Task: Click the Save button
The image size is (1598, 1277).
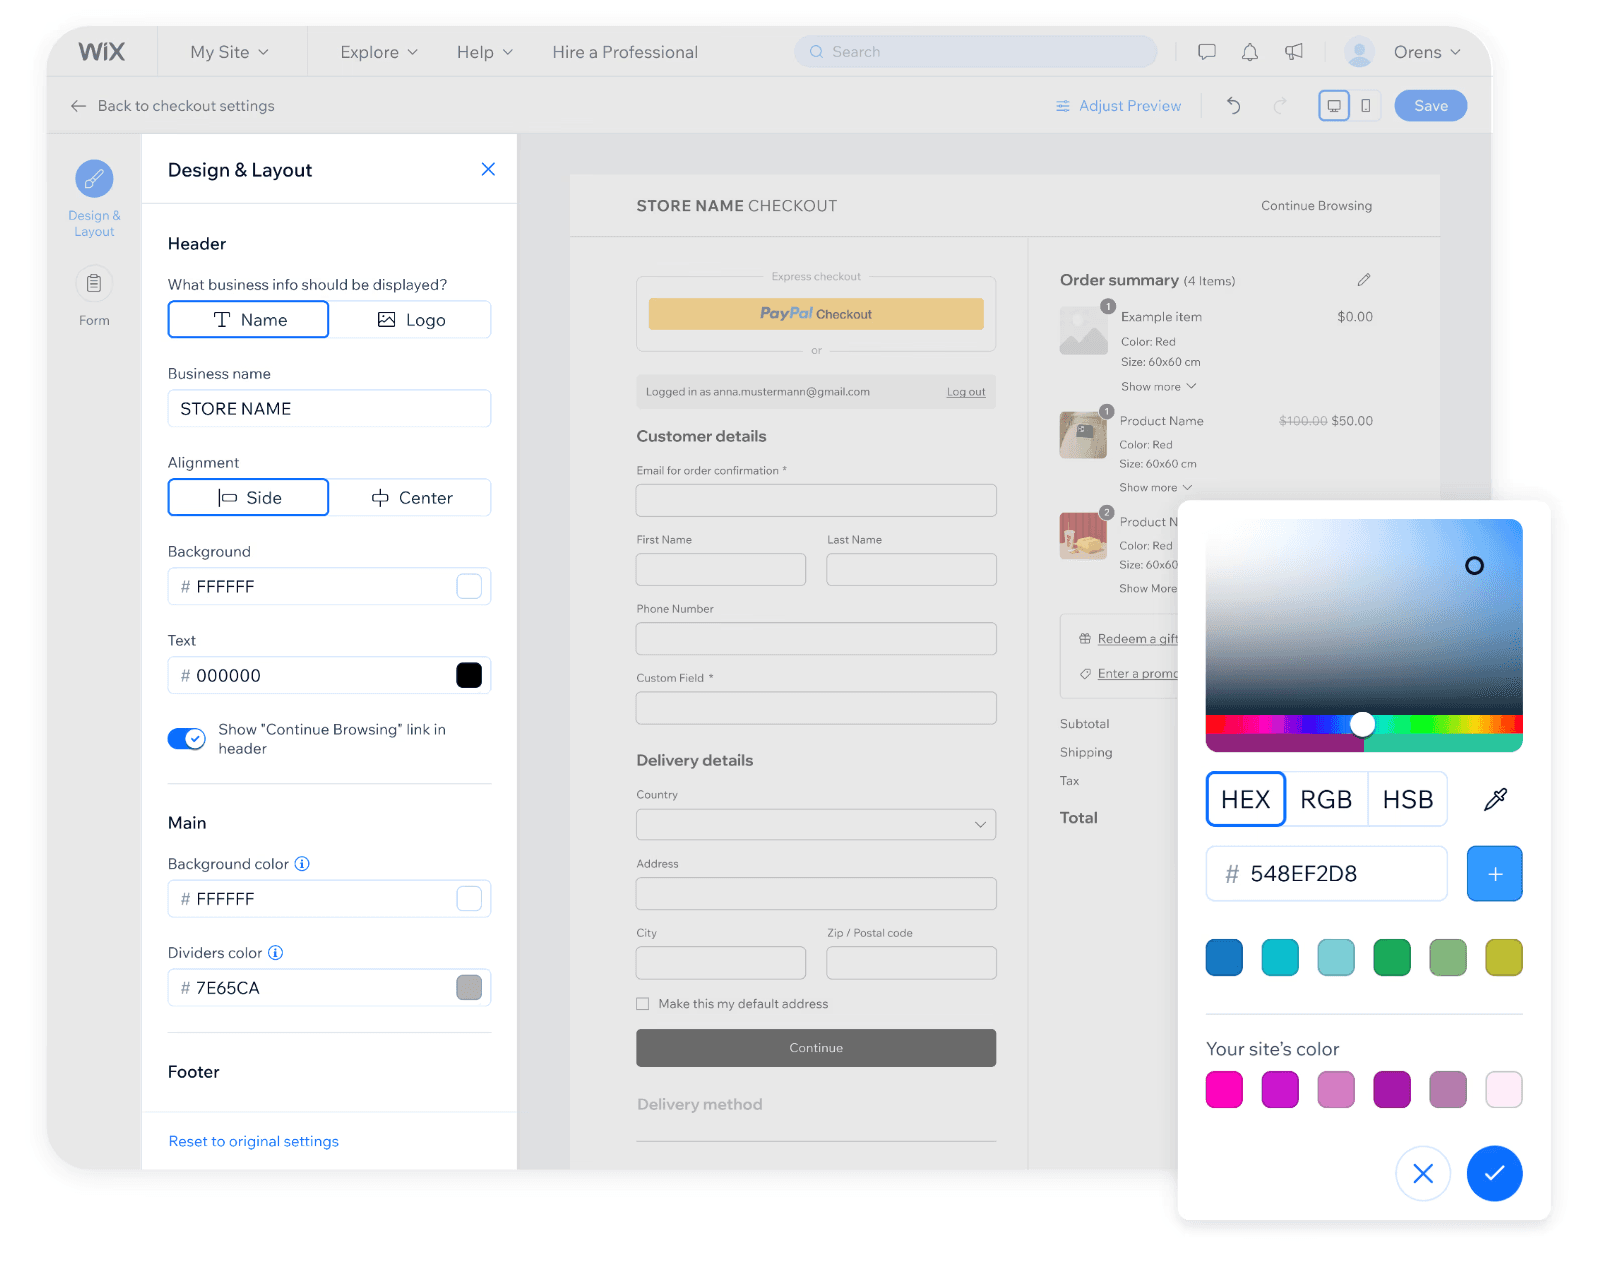Action: (1431, 106)
